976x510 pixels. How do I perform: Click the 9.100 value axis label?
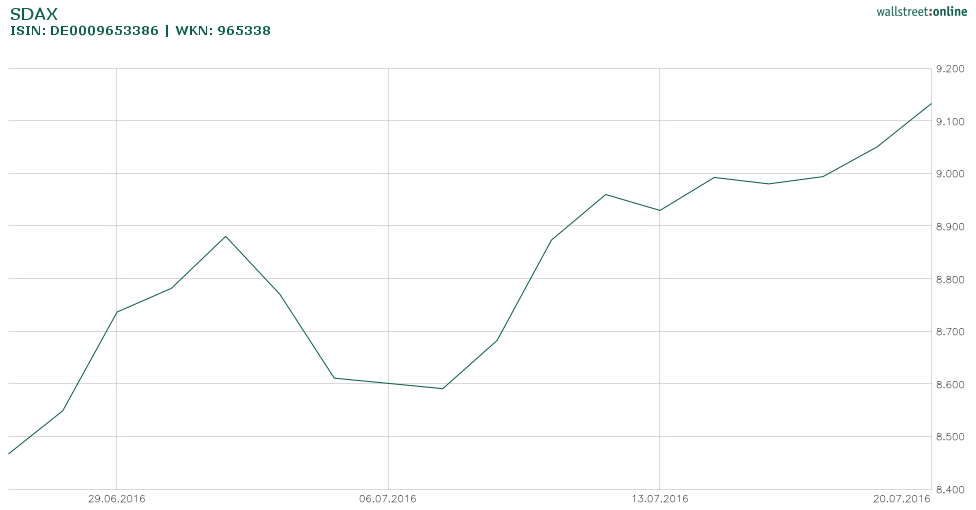point(949,122)
